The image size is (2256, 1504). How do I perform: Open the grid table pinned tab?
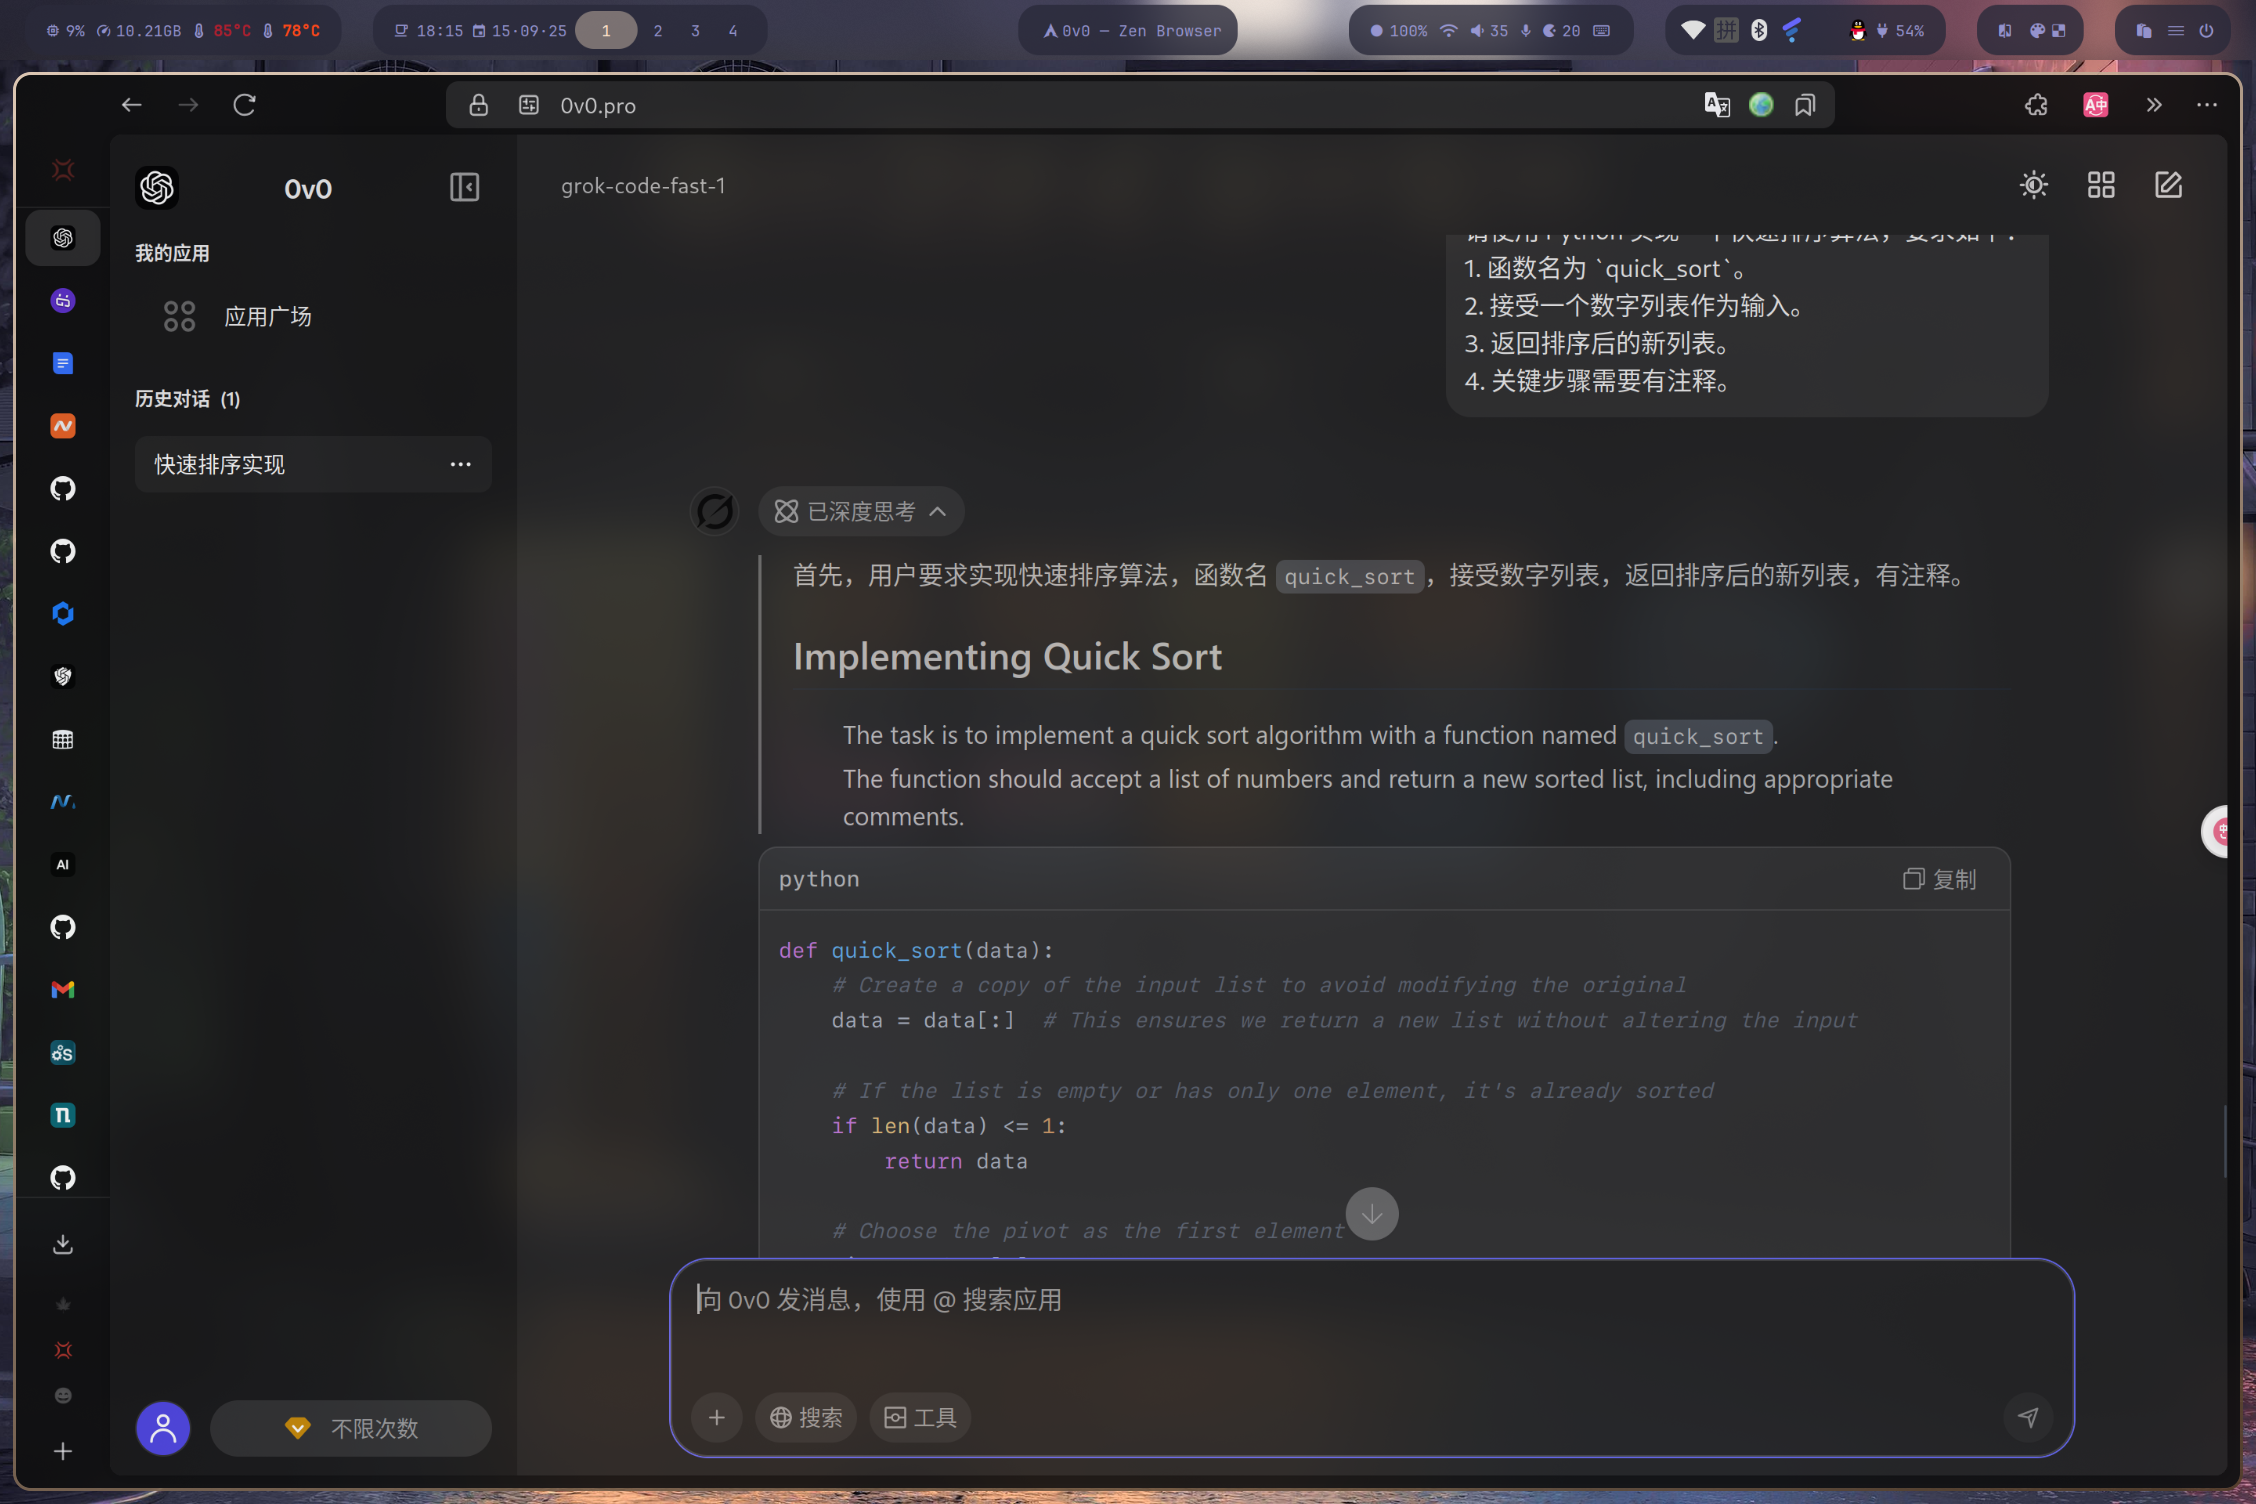pos(63,740)
